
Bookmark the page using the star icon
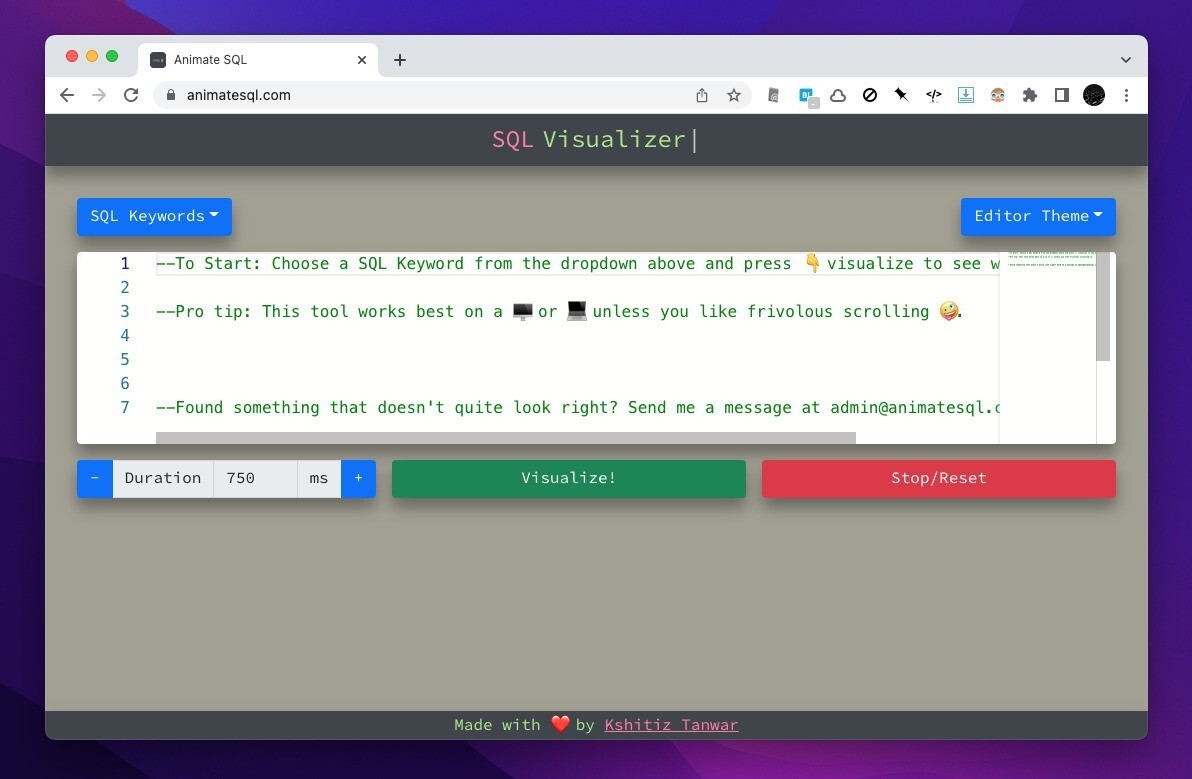(x=734, y=95)
